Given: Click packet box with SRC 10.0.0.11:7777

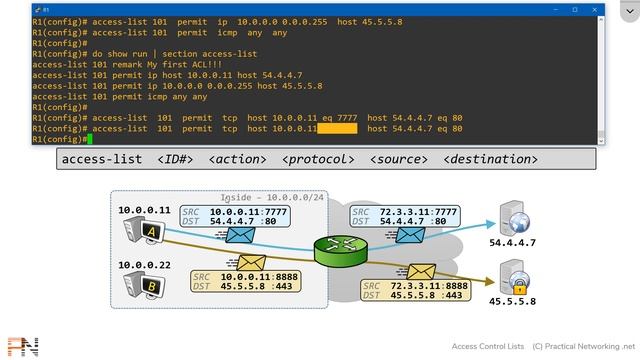Looking at the screenshot, I should tap(235, 216).
